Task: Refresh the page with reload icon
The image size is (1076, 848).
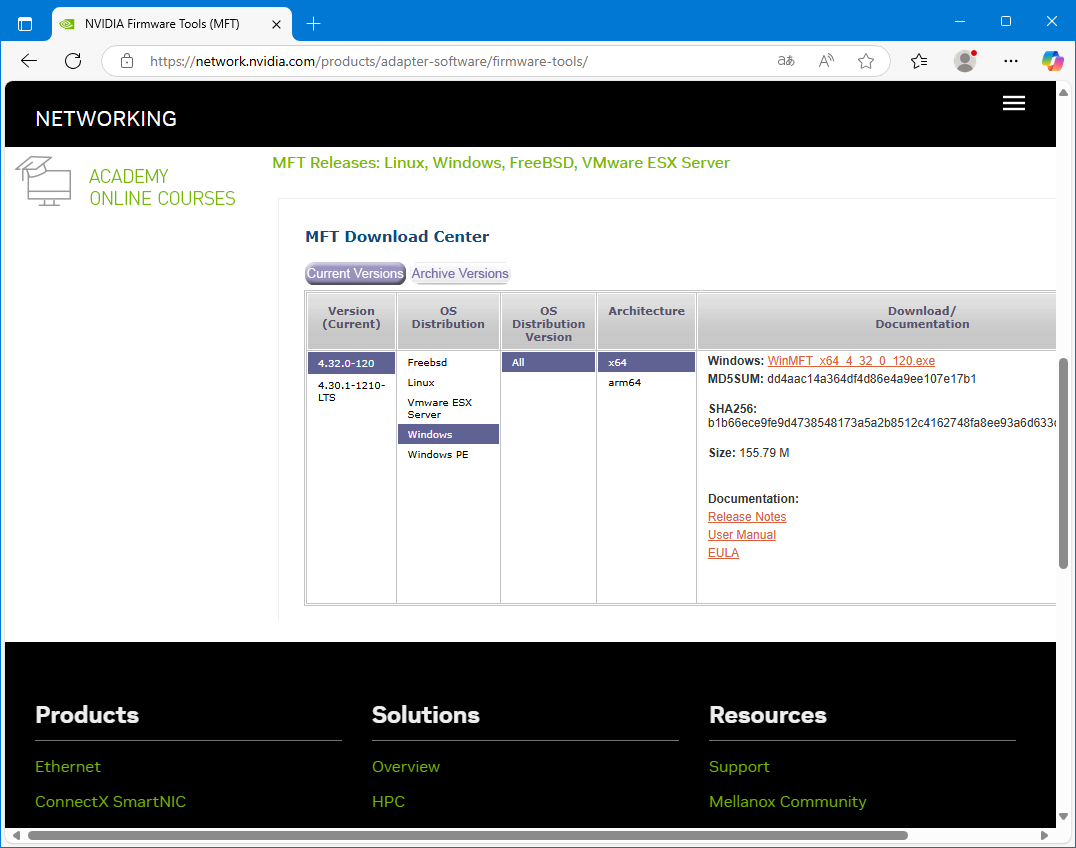Action: tap(73, 61)
